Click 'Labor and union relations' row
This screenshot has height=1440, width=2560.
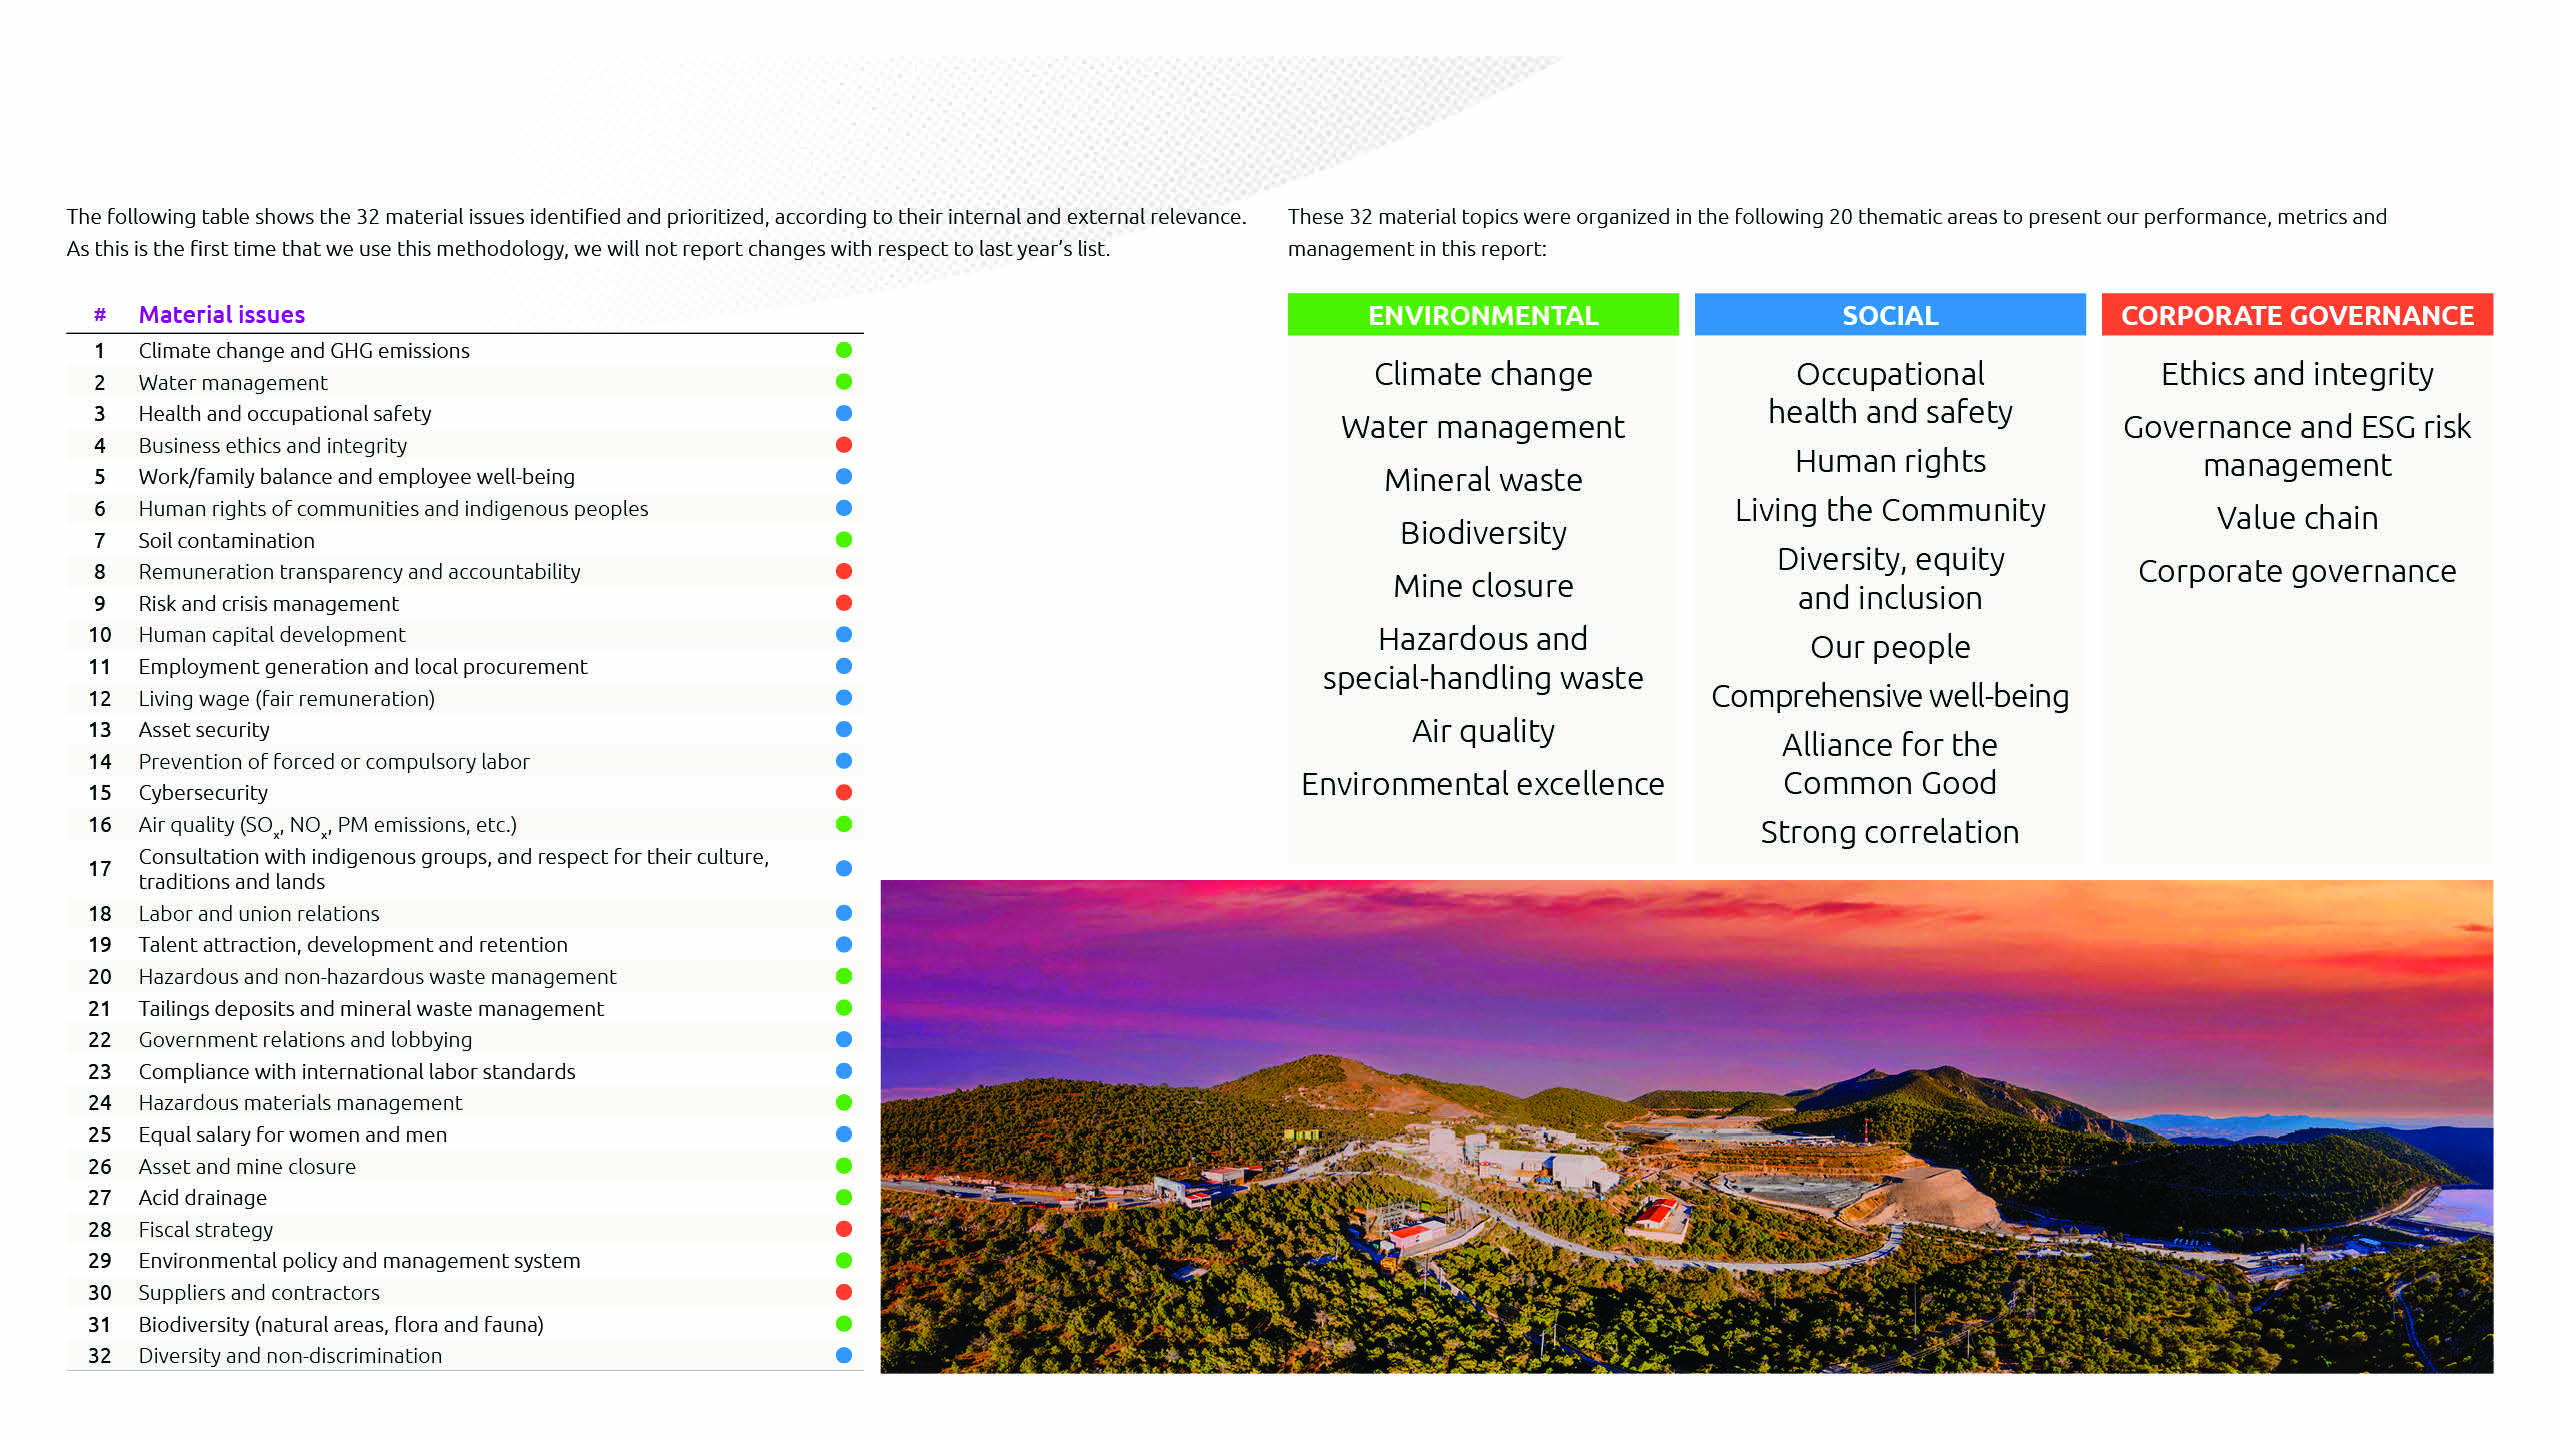click(x=465, y=914)
